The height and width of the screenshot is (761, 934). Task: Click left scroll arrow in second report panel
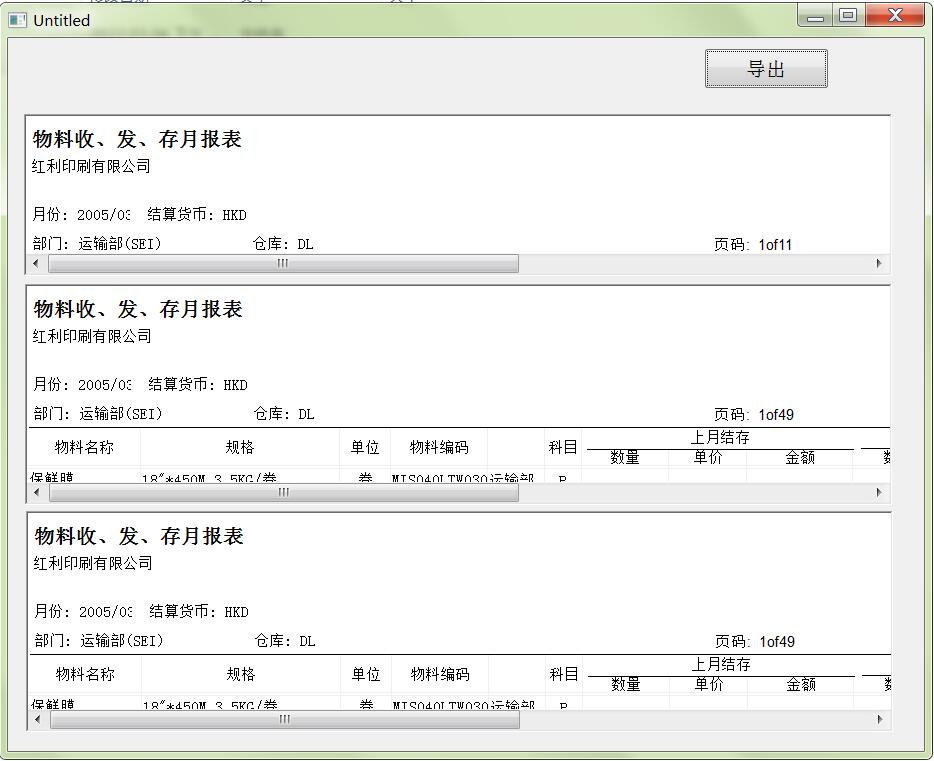tap(38, 492)
